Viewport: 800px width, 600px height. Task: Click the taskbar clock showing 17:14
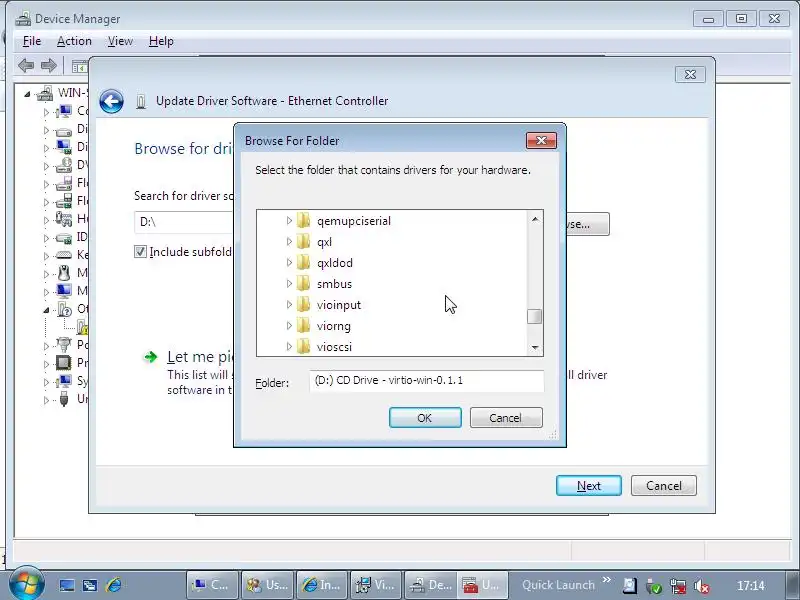[750, 586]
